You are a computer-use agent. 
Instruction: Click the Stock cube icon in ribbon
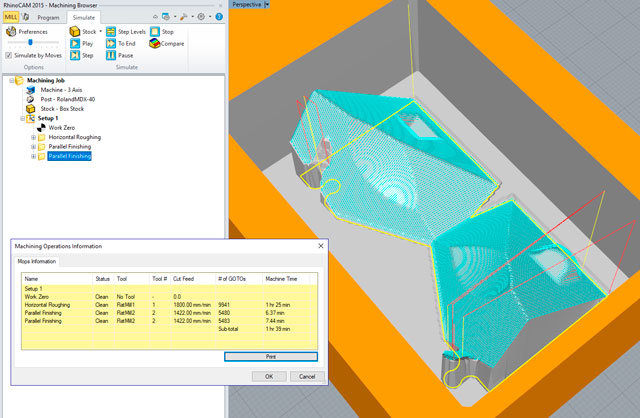pos(74,31)
